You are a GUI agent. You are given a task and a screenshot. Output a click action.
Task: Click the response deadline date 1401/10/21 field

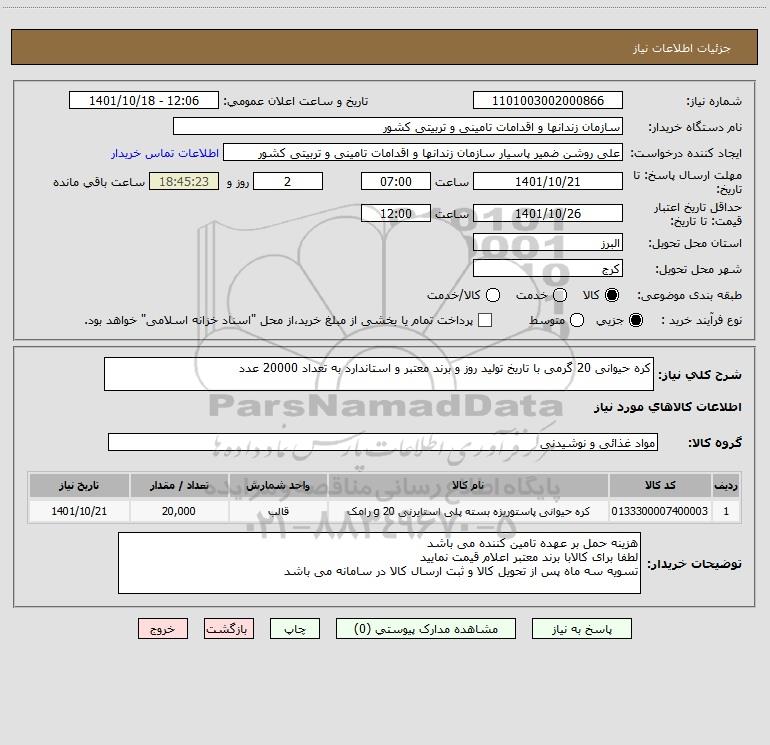coord(548,181)
